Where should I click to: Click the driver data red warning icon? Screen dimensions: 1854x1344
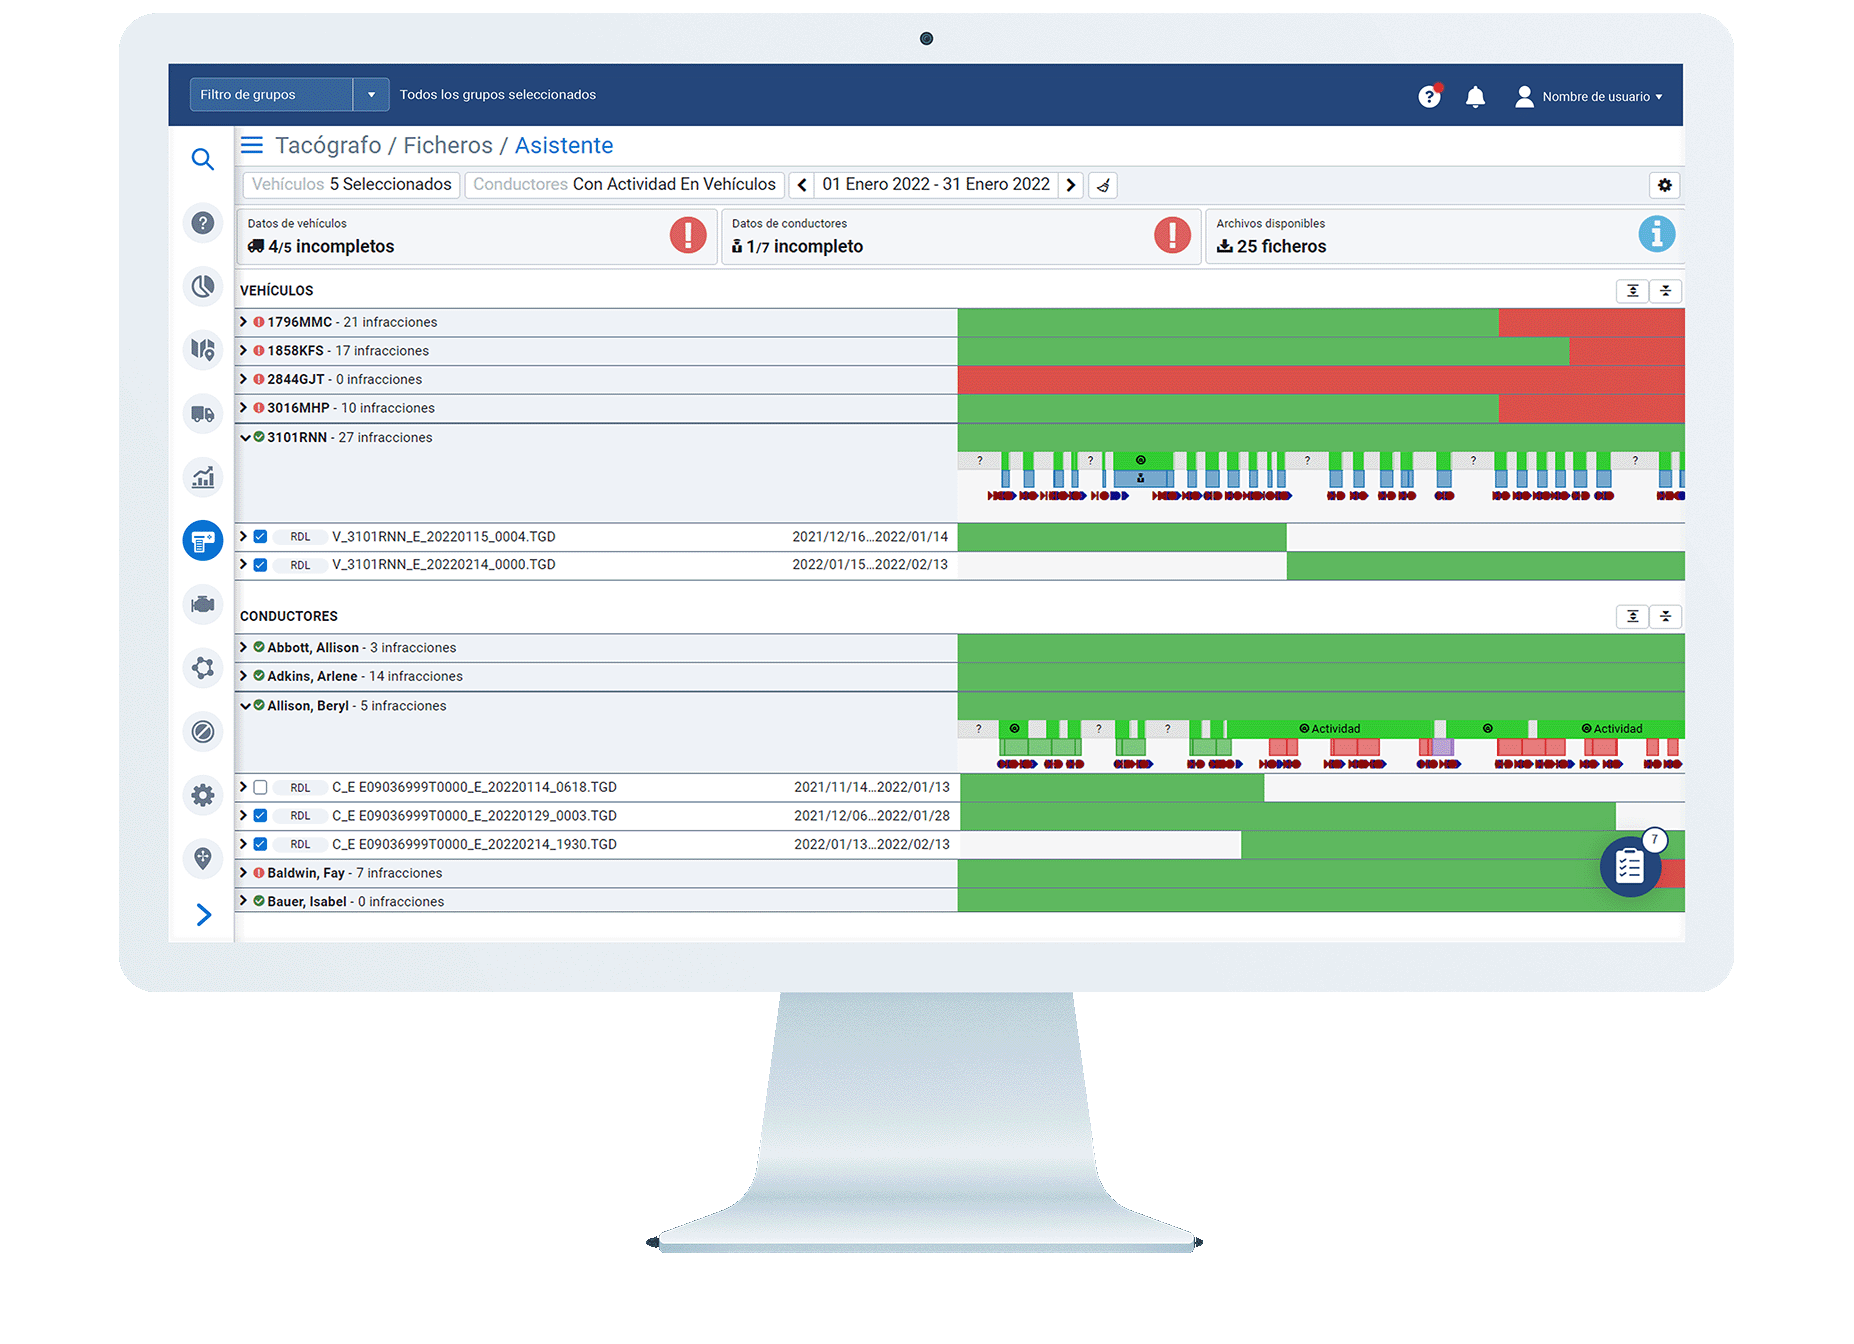1172,235
